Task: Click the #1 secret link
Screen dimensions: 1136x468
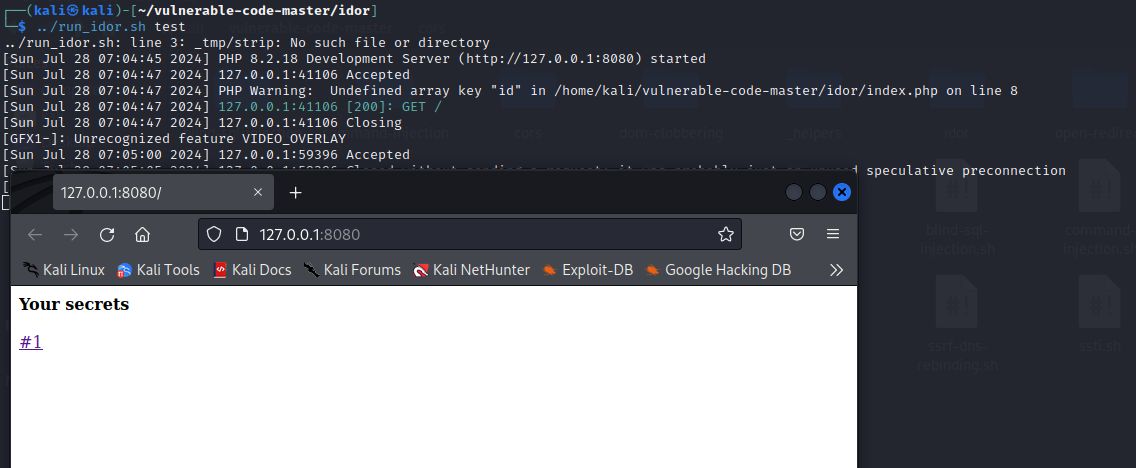Action: pyautogui.click(x=31, y=342)
